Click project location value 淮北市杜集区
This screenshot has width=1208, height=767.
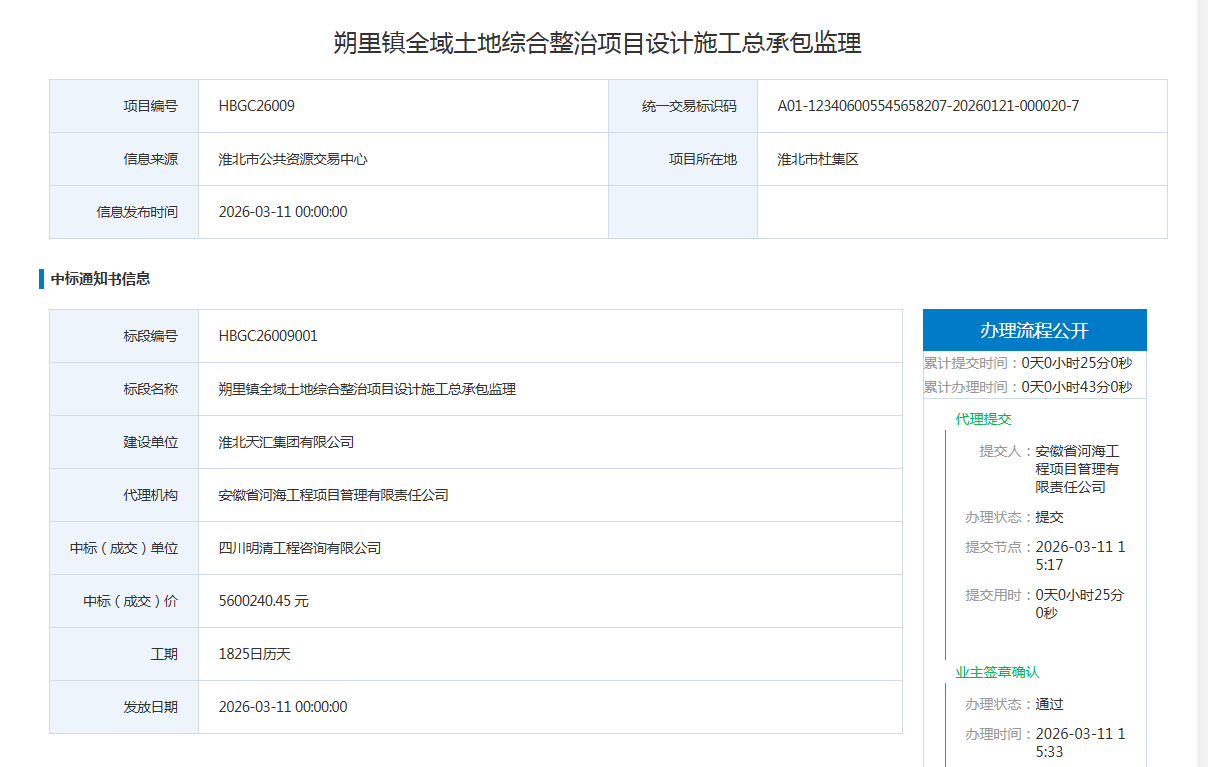pos(818,159)
